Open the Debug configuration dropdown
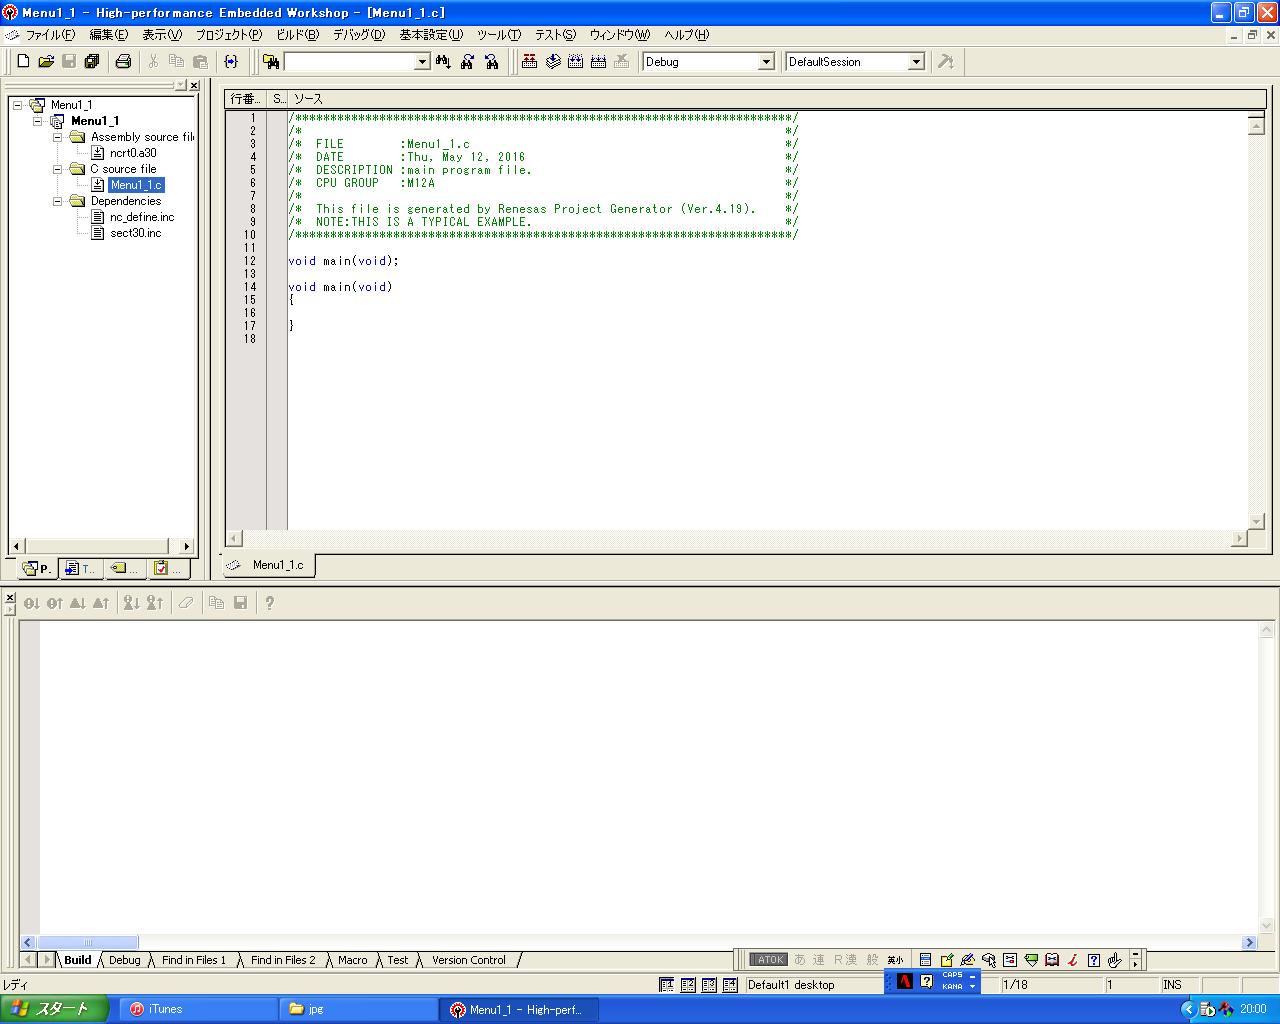The image size is (1280, 1024). tap(766, 62)
